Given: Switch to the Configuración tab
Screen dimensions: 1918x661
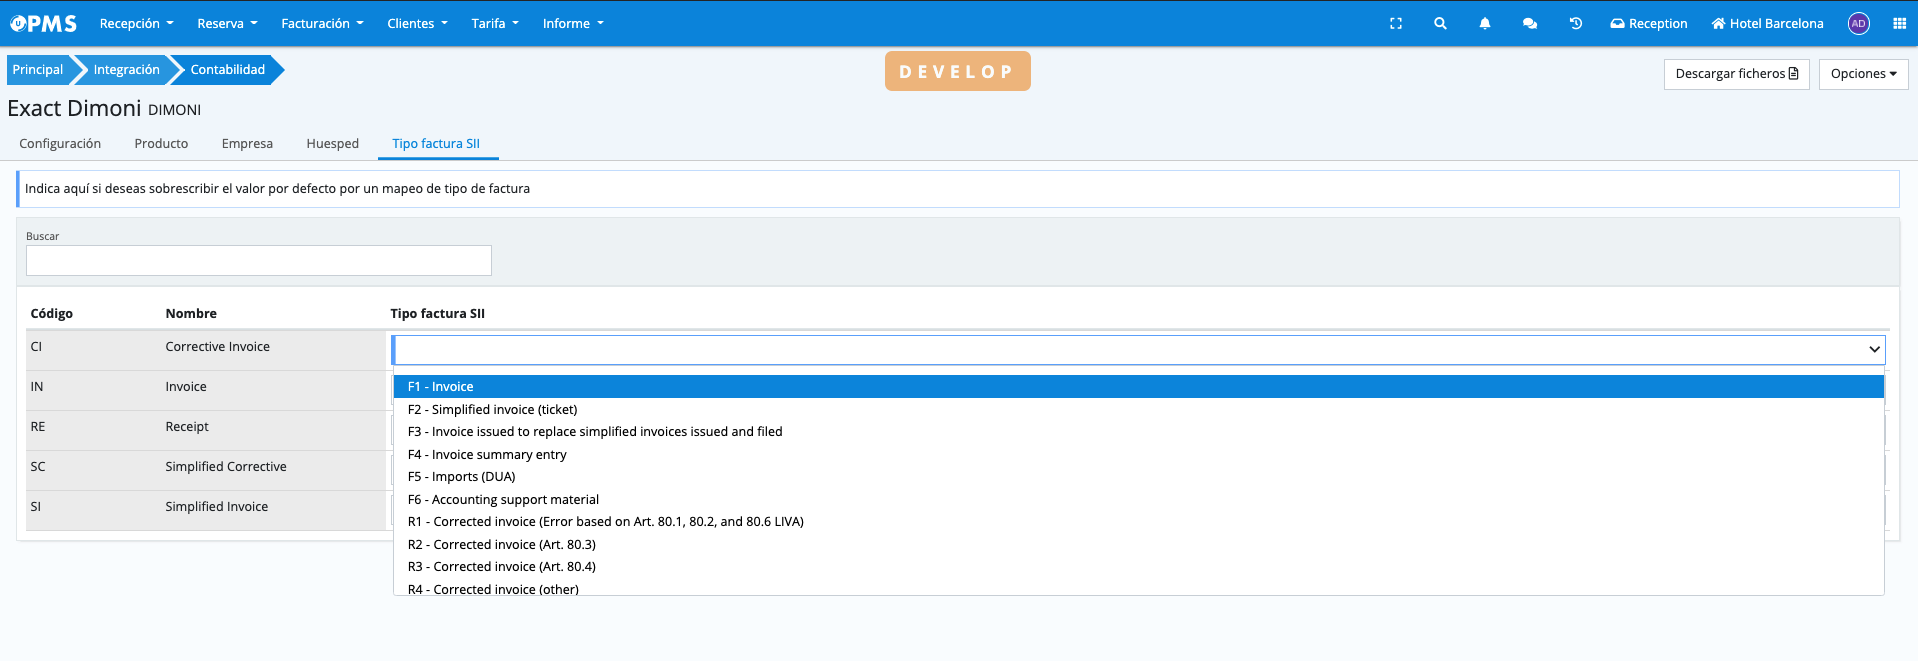Looking at the screenshot, I should click(60, 144).
